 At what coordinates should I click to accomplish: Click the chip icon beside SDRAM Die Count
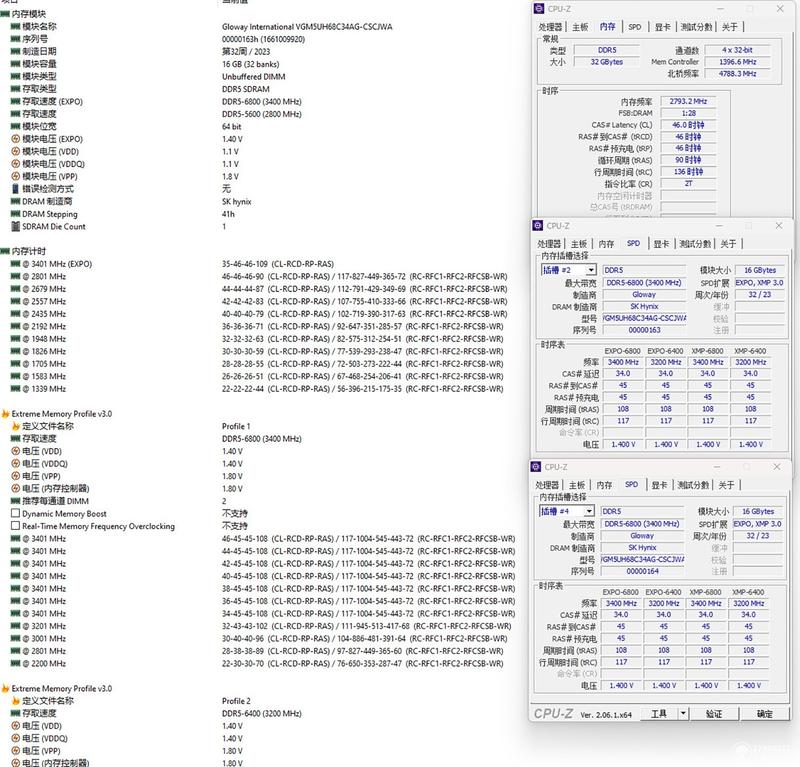click(x=15, y=227)
